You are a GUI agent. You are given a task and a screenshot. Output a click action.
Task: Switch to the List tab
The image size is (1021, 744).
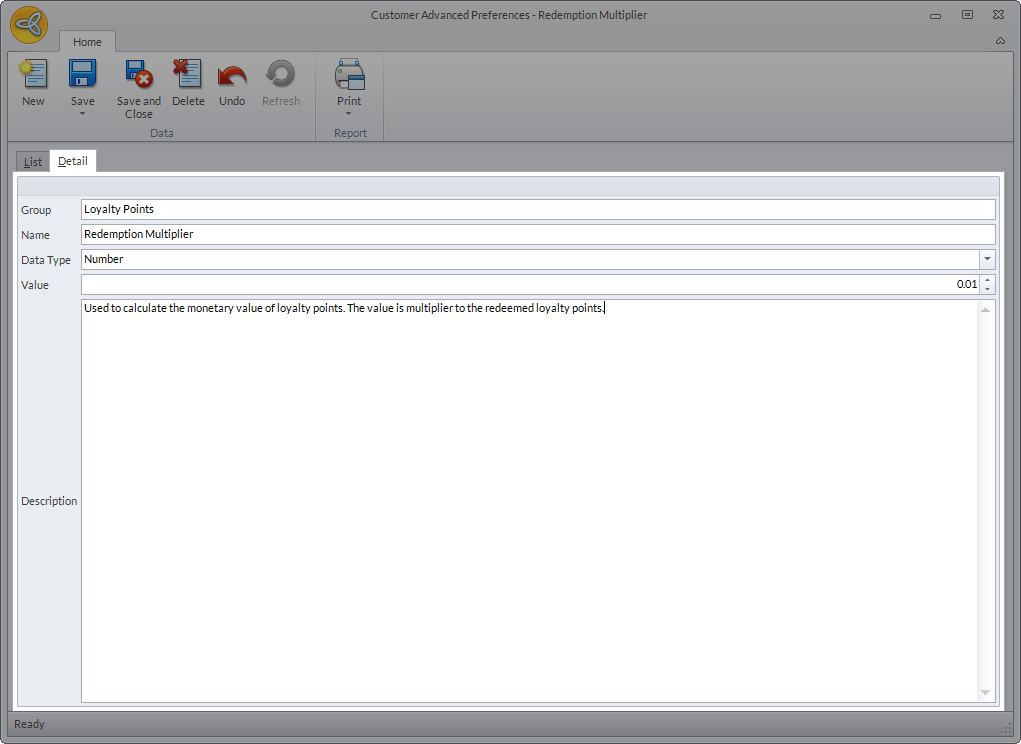33,161
